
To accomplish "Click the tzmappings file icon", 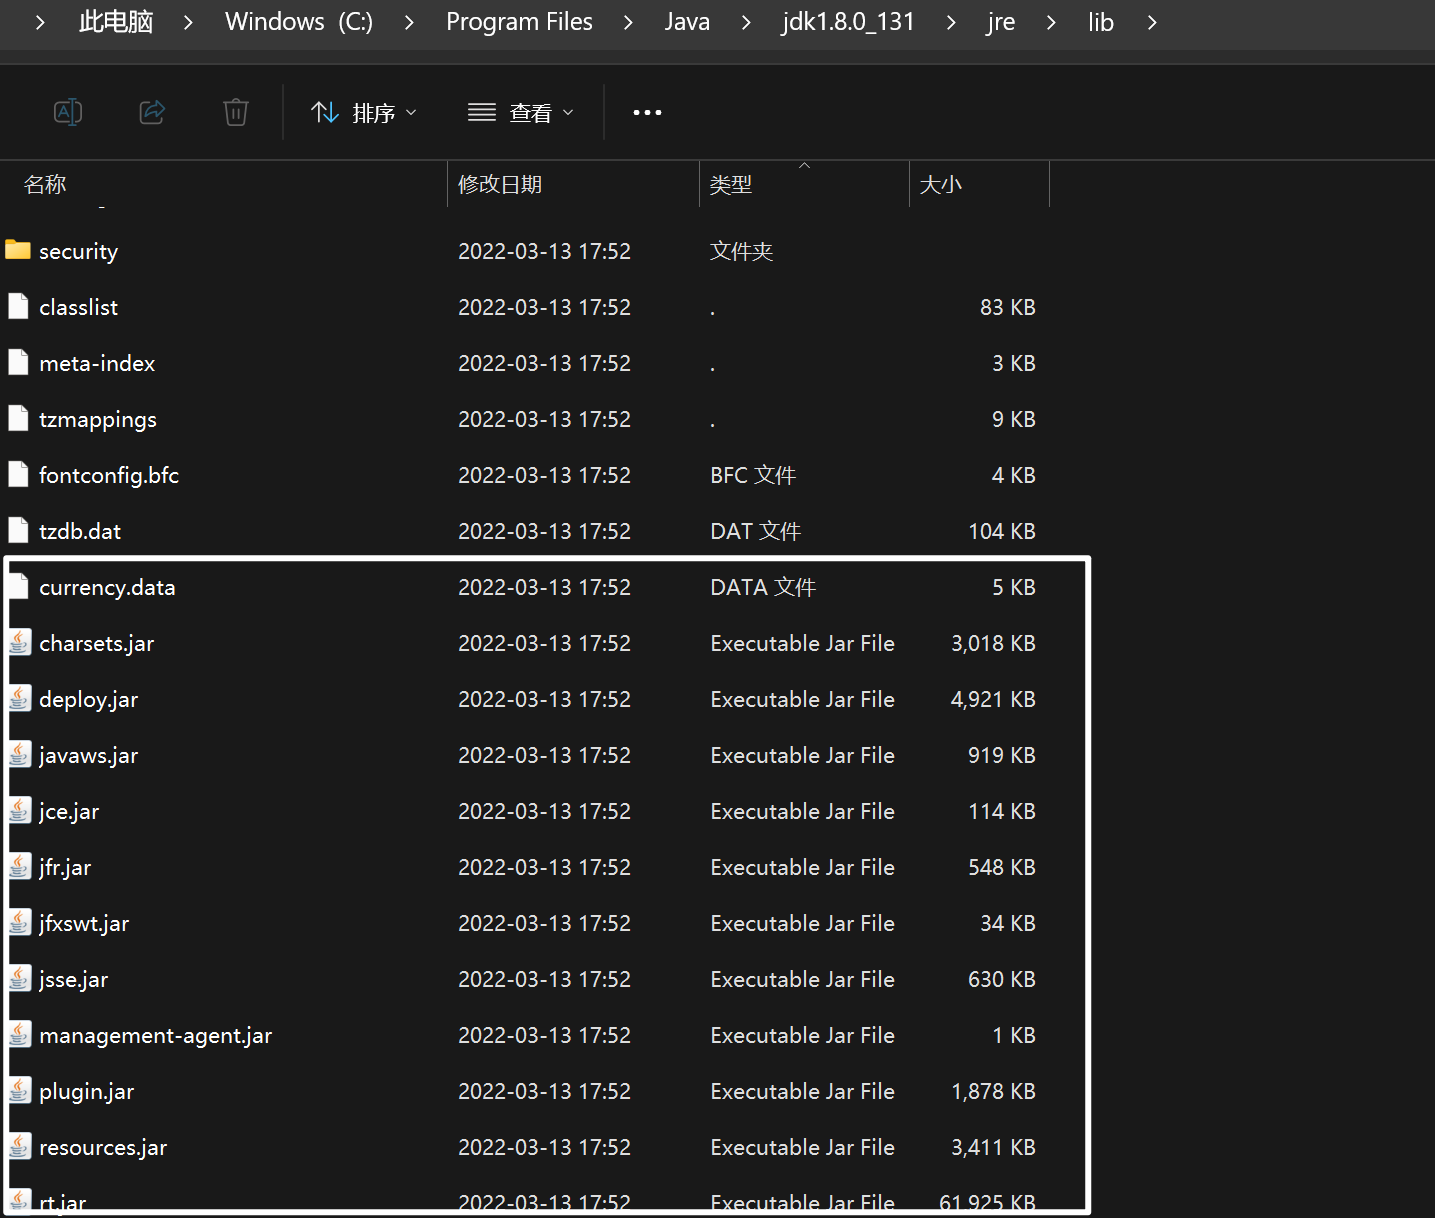I will point(18,418).
